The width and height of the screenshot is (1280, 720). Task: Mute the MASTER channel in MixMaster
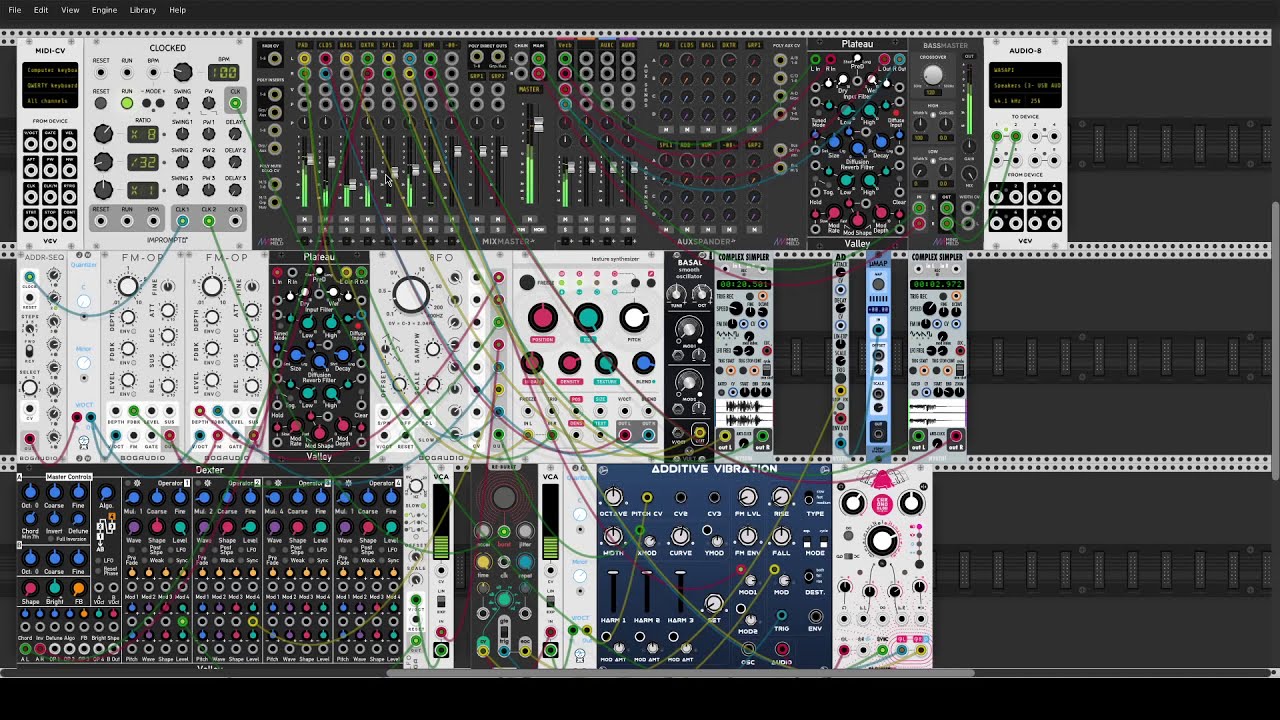coord(529,219)
